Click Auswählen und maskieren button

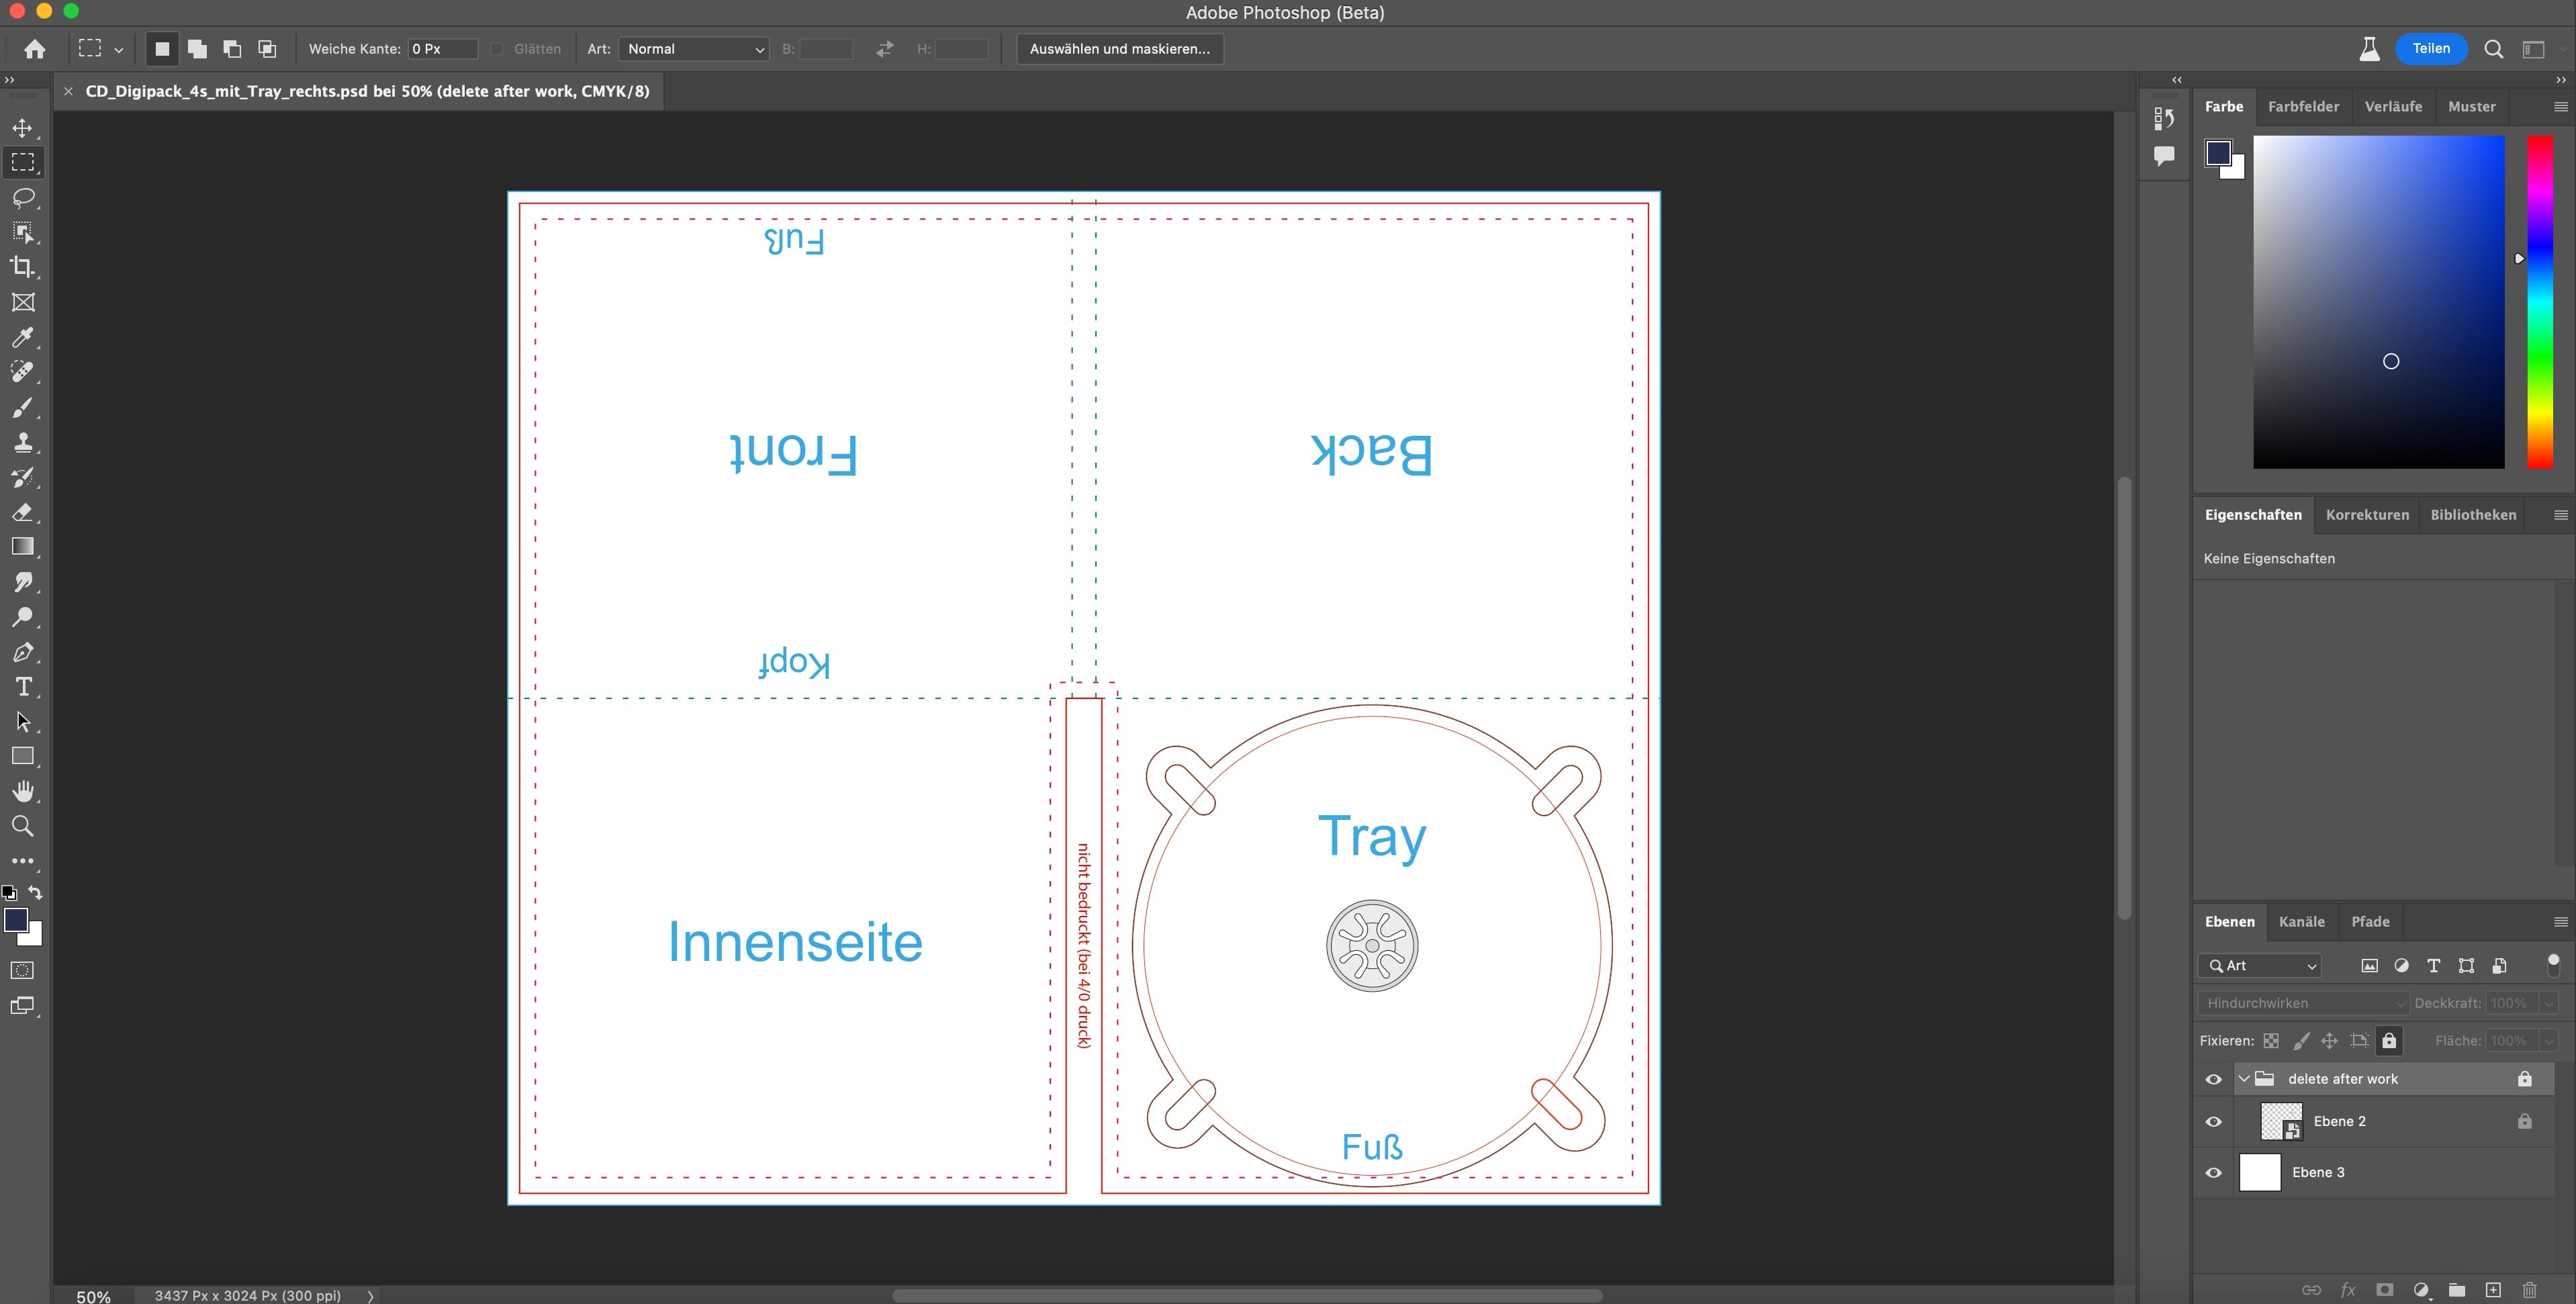(x=1119, y=49)
